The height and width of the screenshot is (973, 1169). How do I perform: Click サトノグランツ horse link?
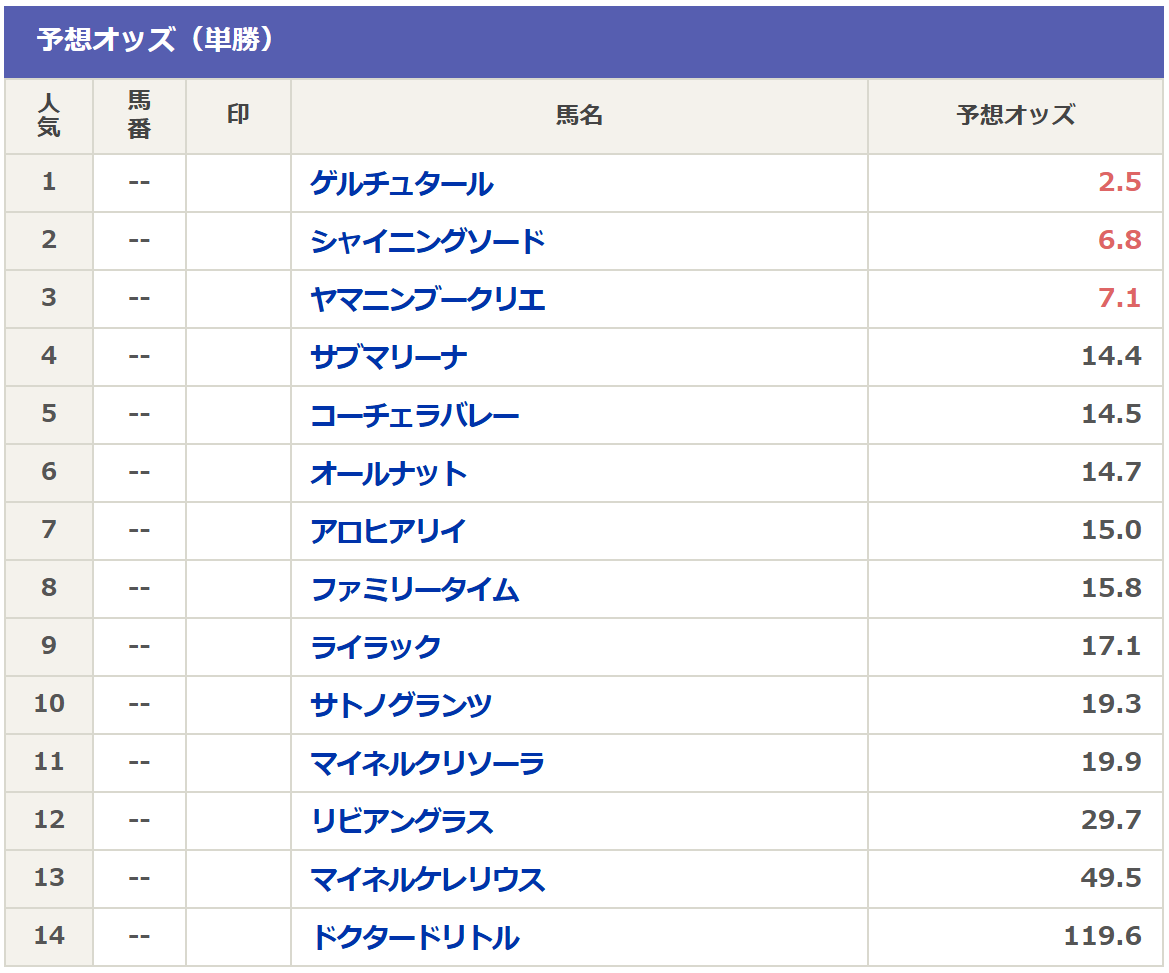click(x=402, y=706)
